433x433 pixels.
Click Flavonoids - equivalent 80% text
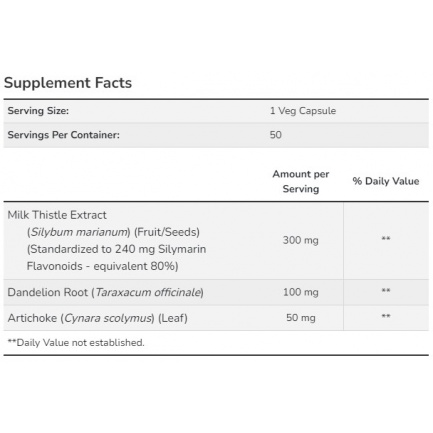click(x=102, y=266)
